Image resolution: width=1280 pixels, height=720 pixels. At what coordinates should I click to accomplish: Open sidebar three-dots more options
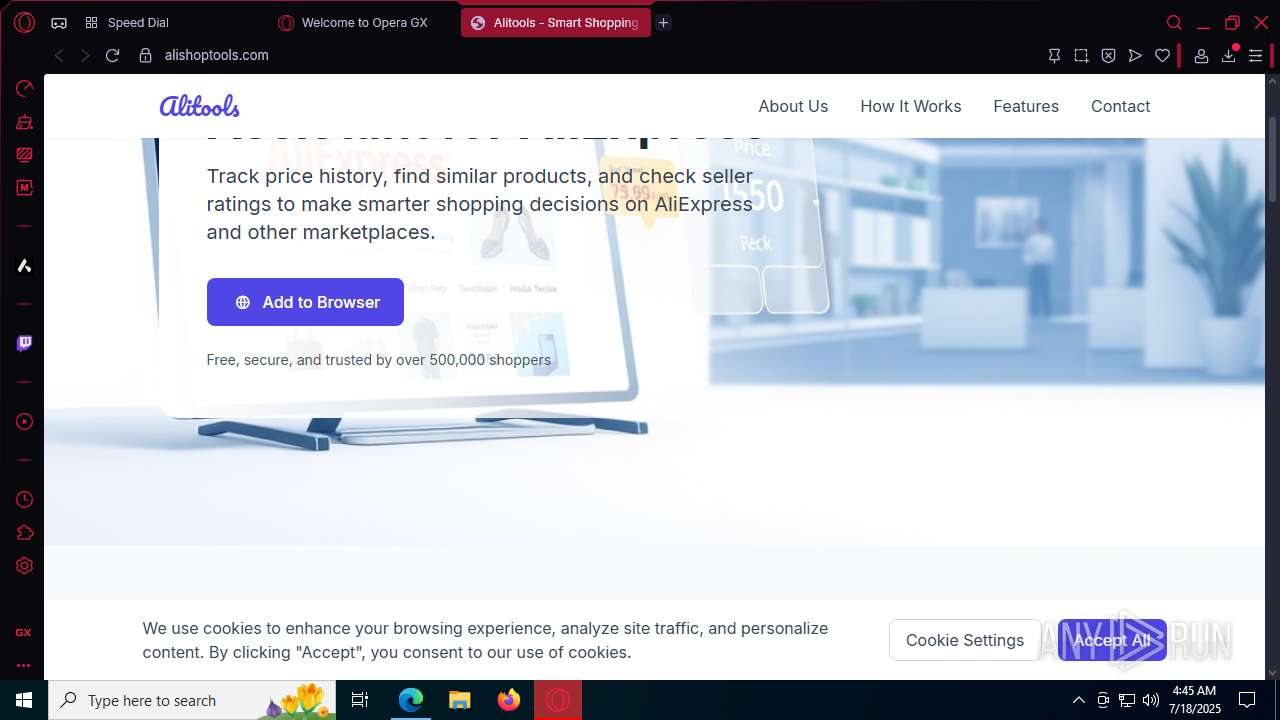23,665
